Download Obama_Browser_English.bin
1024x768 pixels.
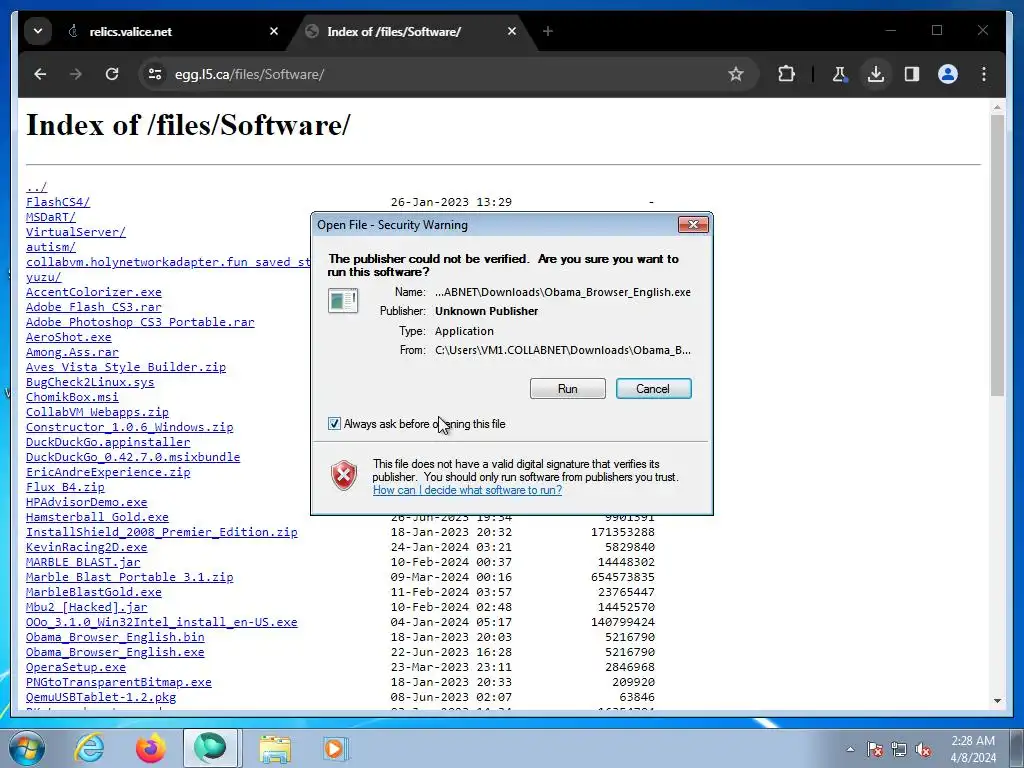click(x=115, y=638)
